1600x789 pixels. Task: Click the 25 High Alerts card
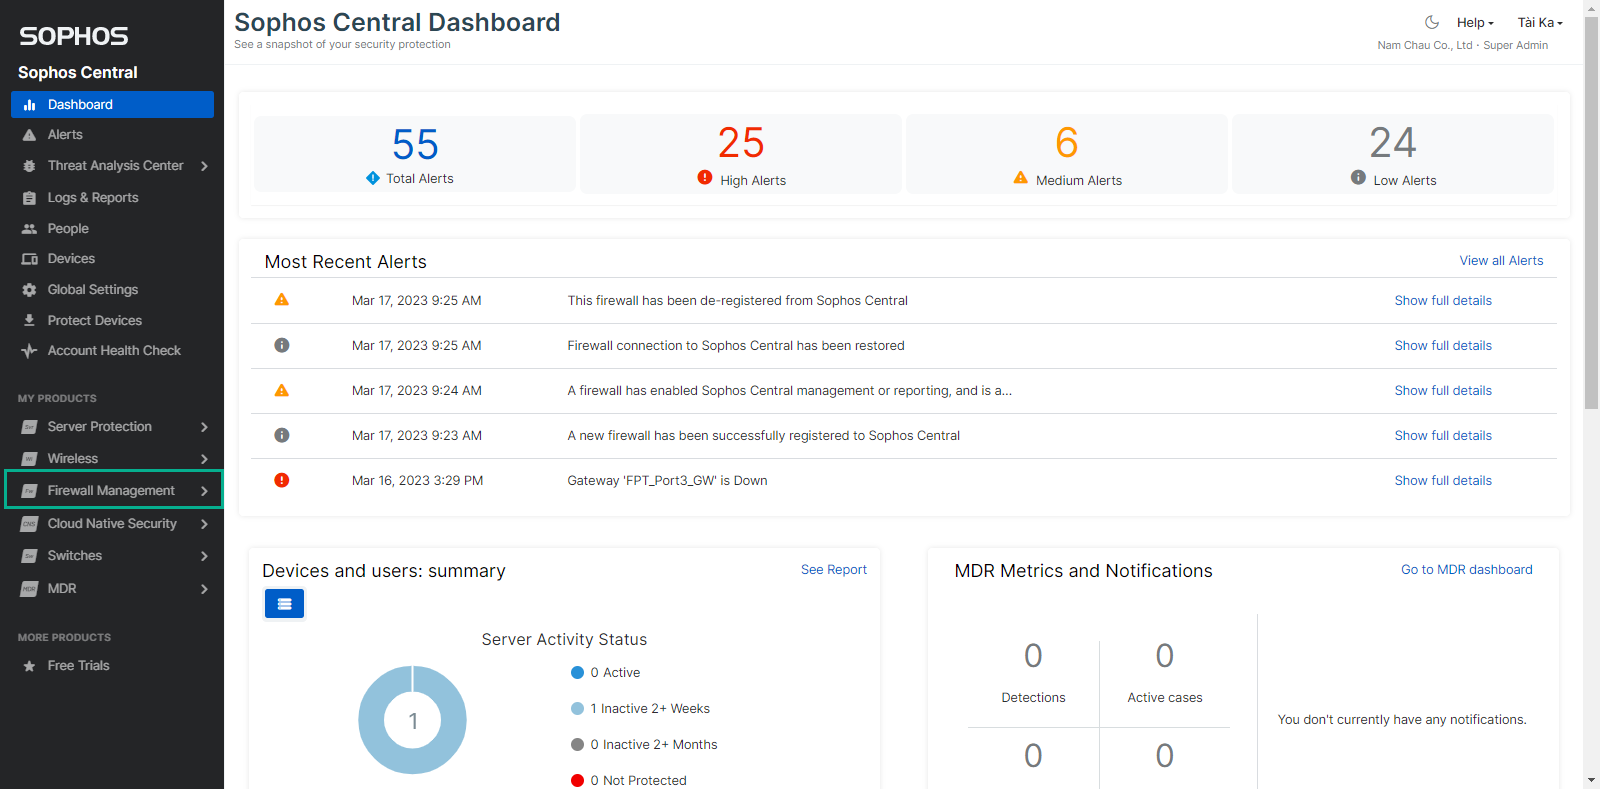tap(741, 154)
